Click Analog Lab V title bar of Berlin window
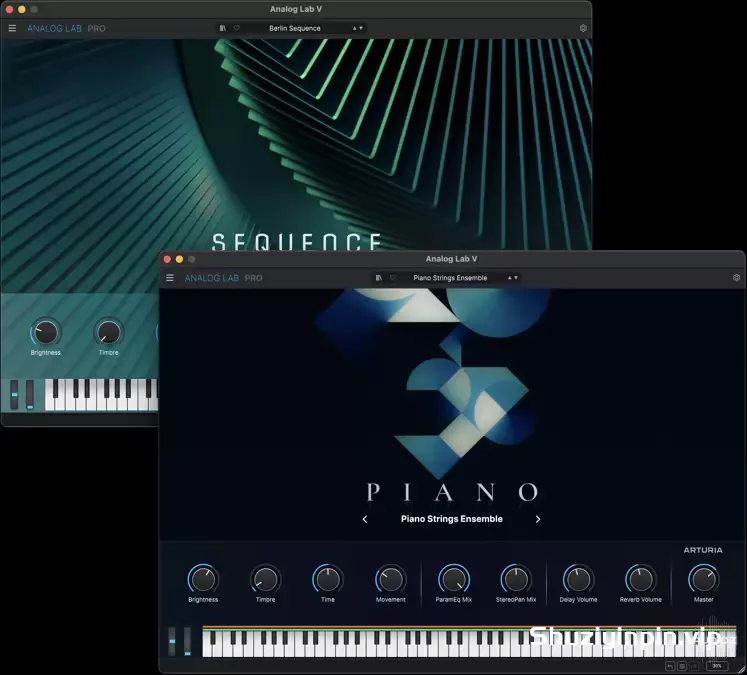The height and width of the screenshot is (675, 747). [296, 9]
